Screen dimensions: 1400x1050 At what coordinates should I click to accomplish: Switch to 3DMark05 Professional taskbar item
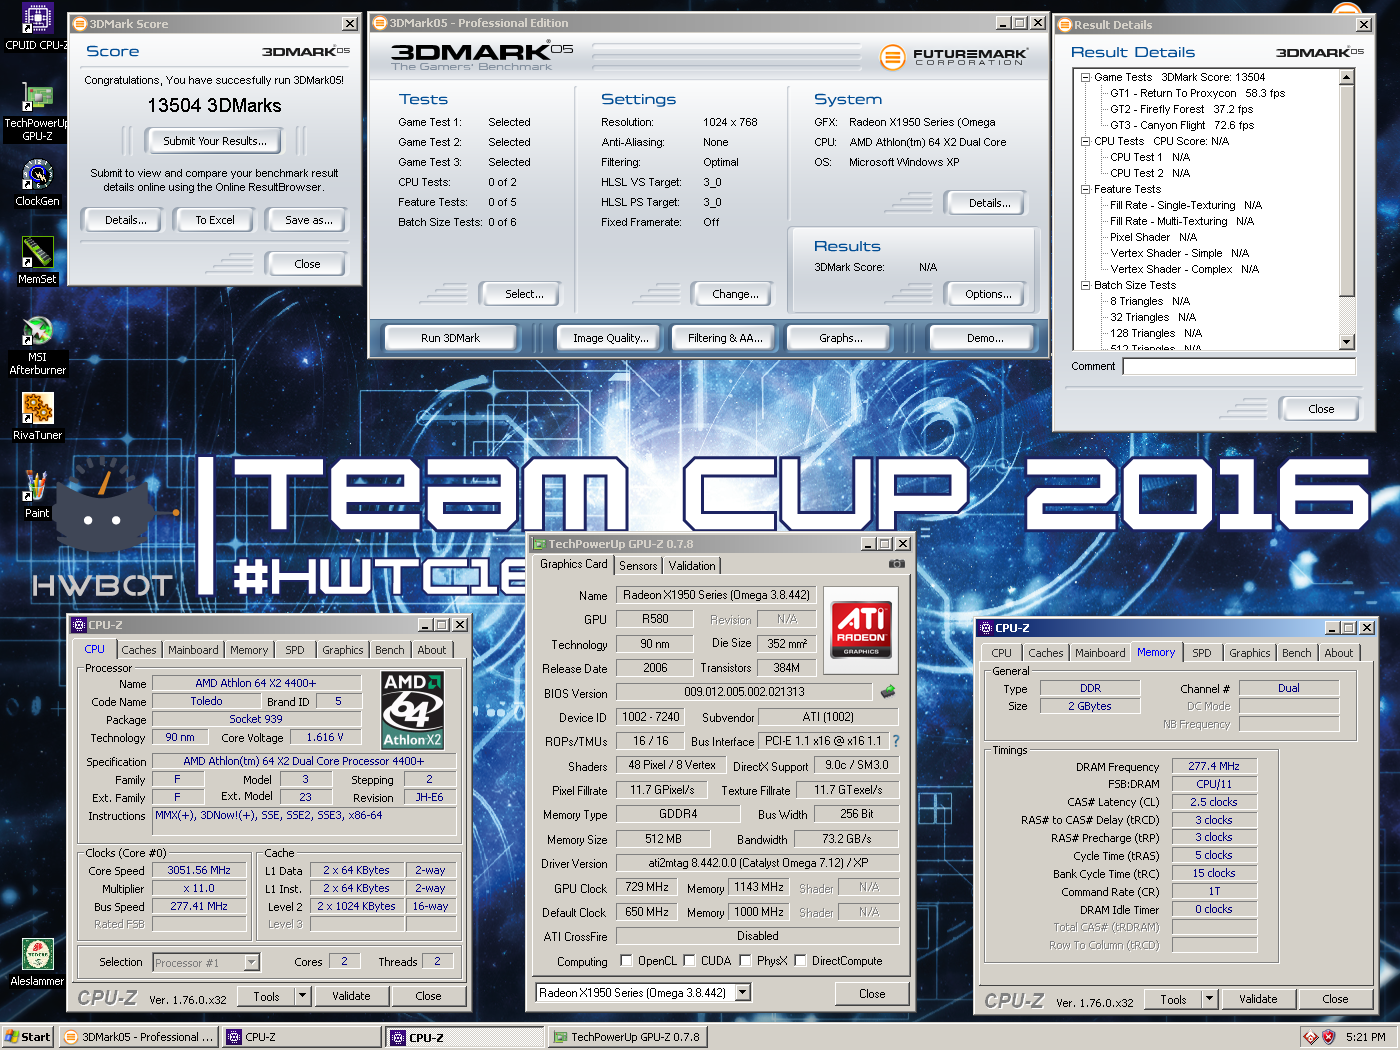point(138,1037)
